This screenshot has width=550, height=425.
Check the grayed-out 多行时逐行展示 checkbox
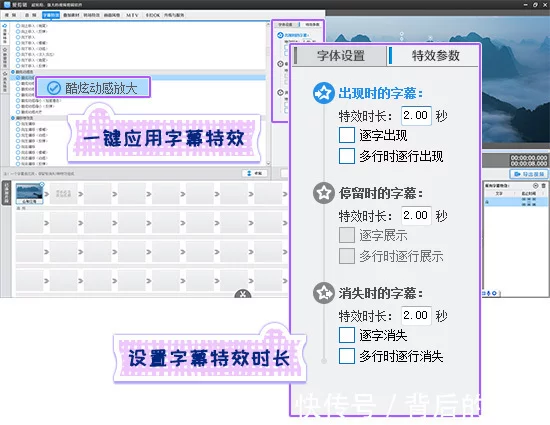[347, 256]
